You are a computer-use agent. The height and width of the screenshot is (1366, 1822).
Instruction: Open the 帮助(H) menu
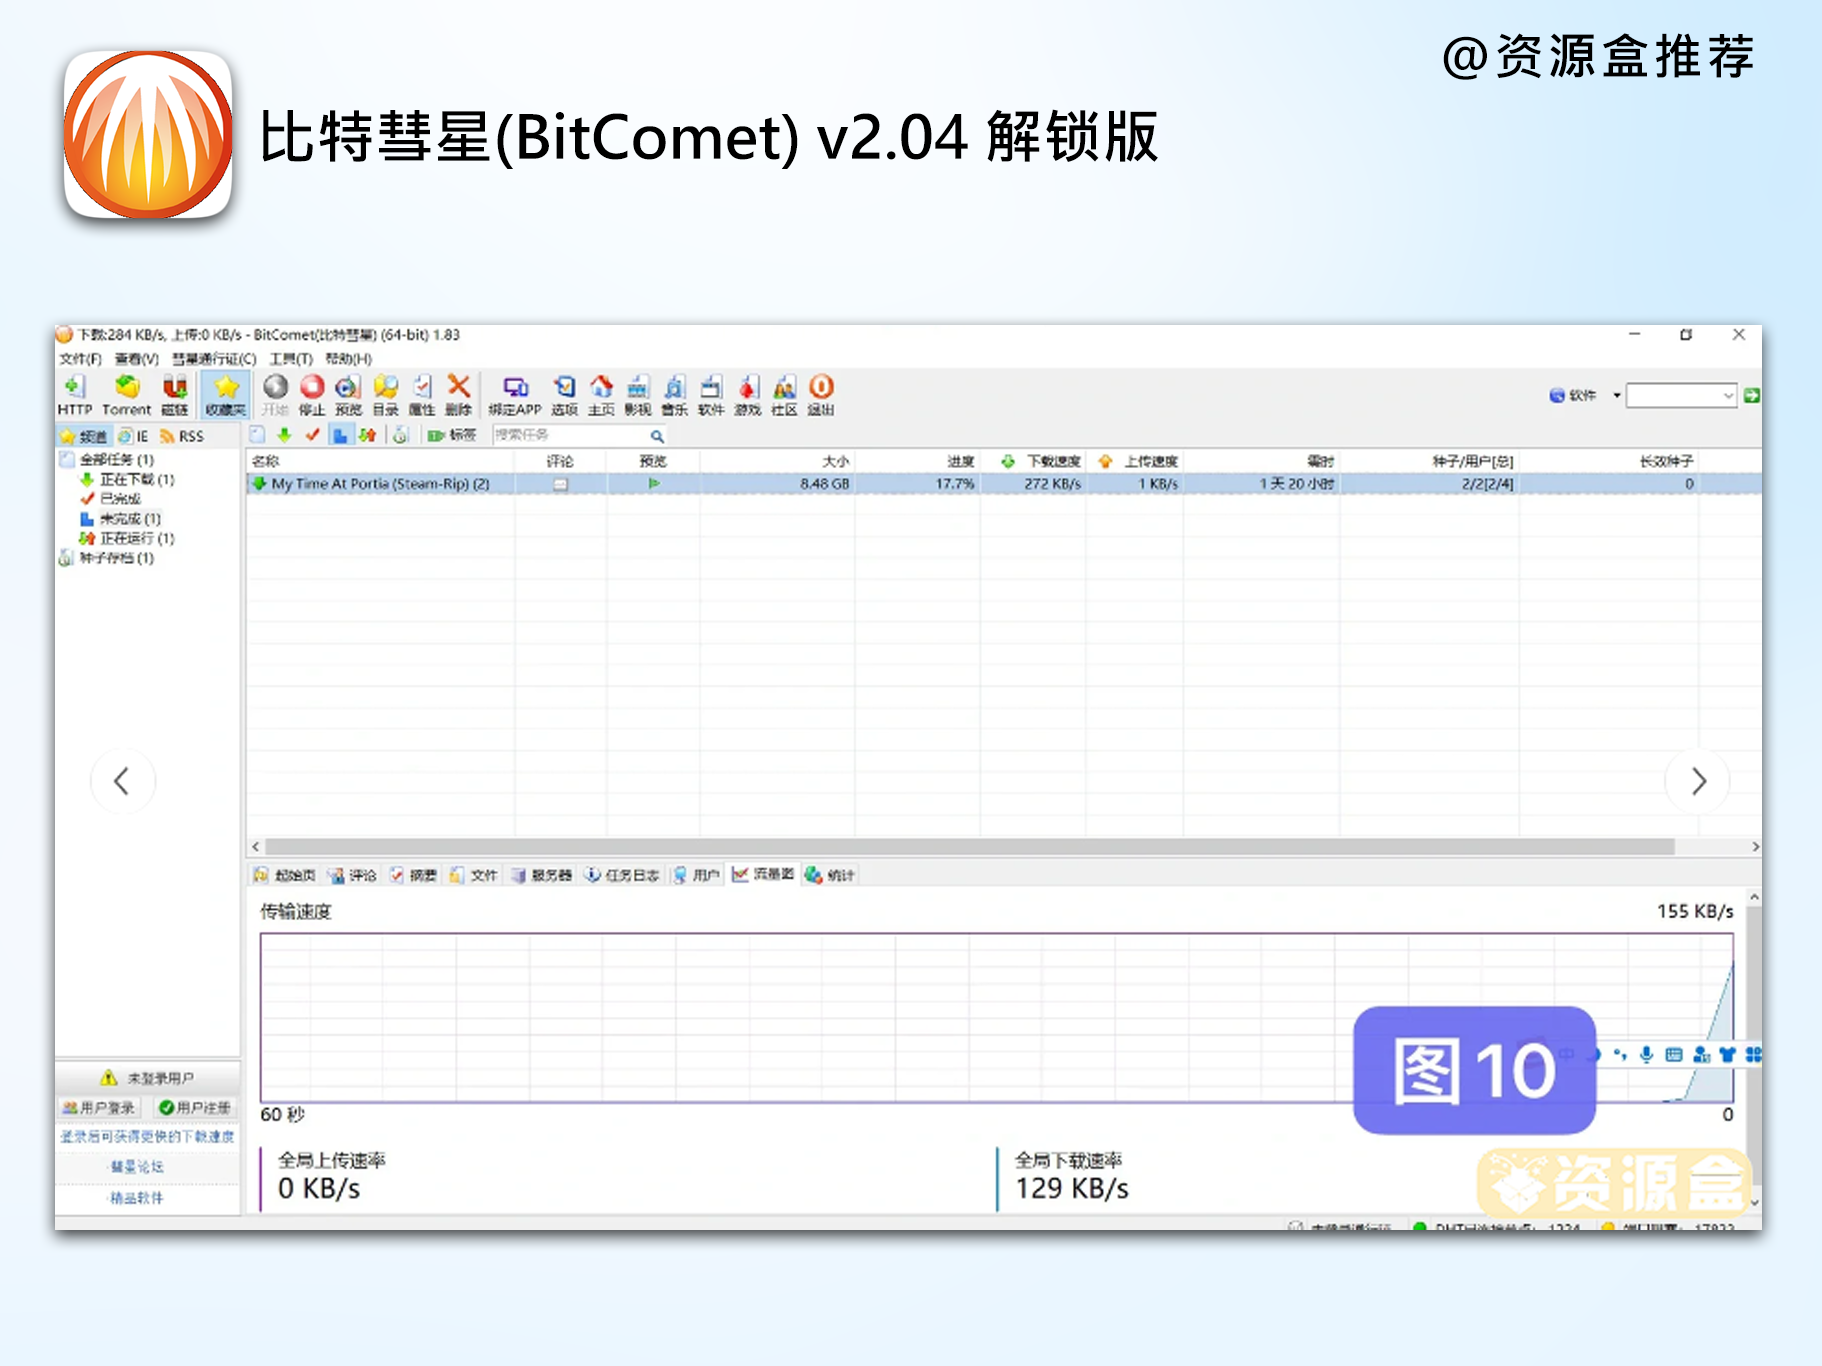click(348, 359)
